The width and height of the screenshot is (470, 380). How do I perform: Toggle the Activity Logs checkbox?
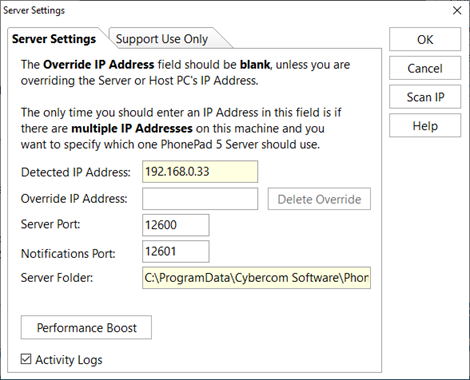[x=26, y=359]
